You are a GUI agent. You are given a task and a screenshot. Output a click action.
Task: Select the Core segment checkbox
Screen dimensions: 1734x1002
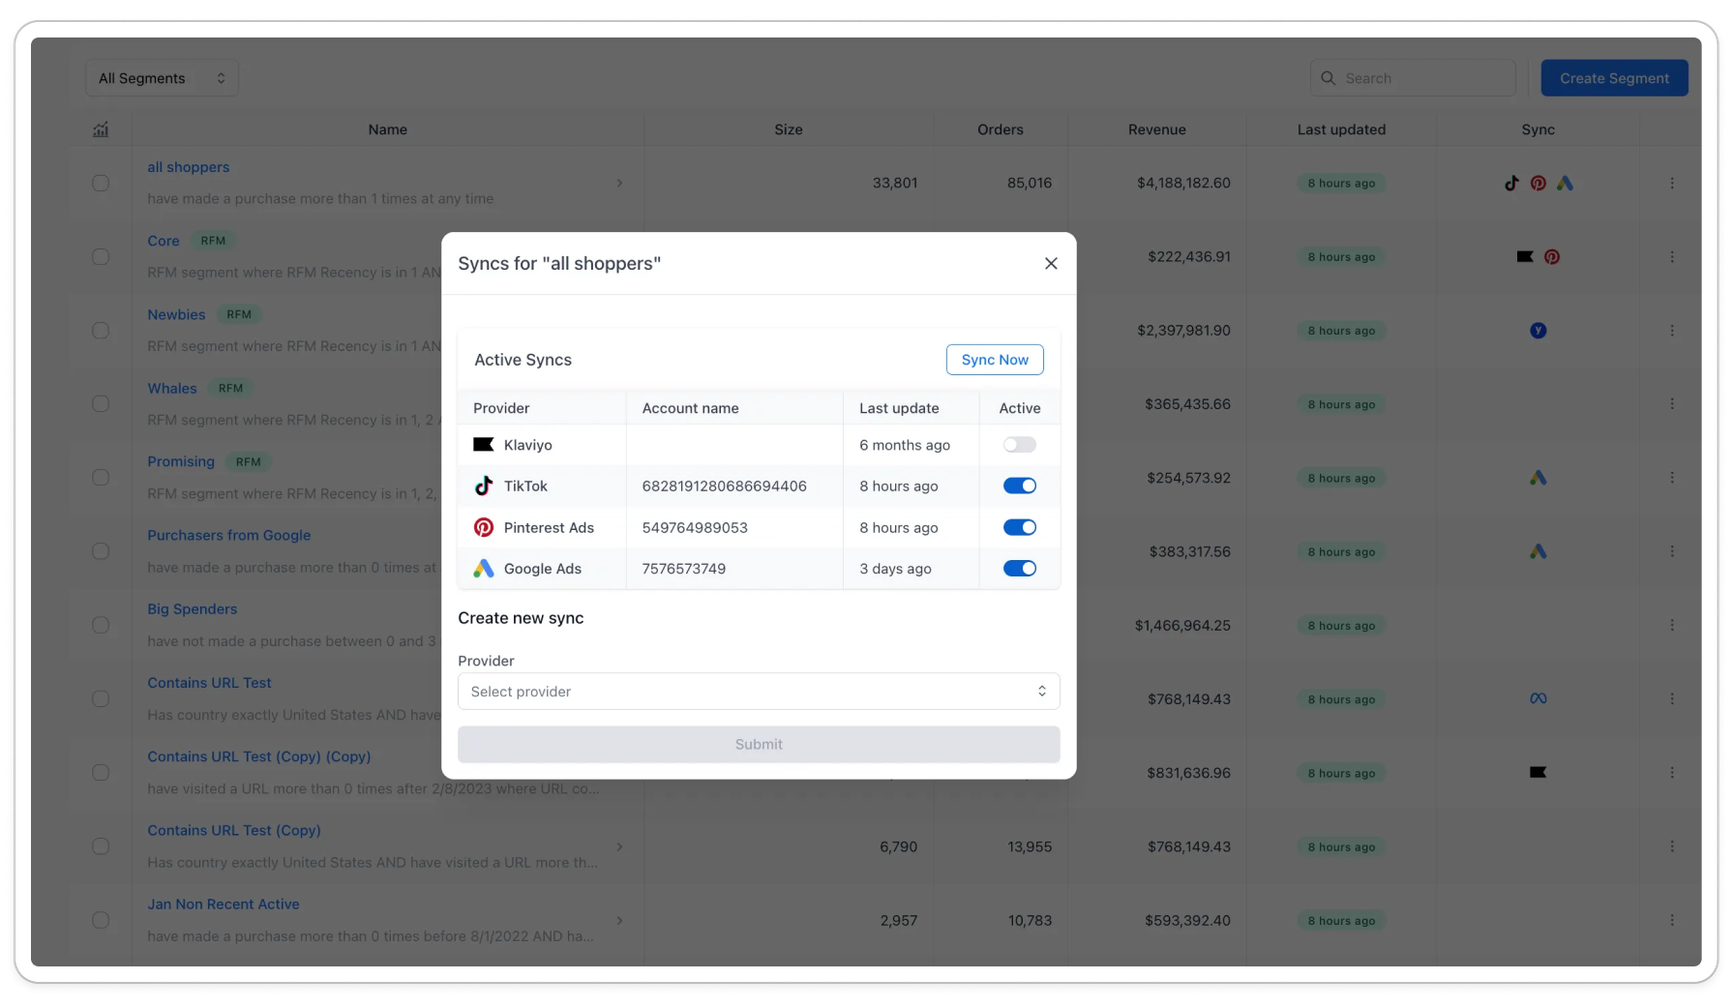(x=100, y=257)
